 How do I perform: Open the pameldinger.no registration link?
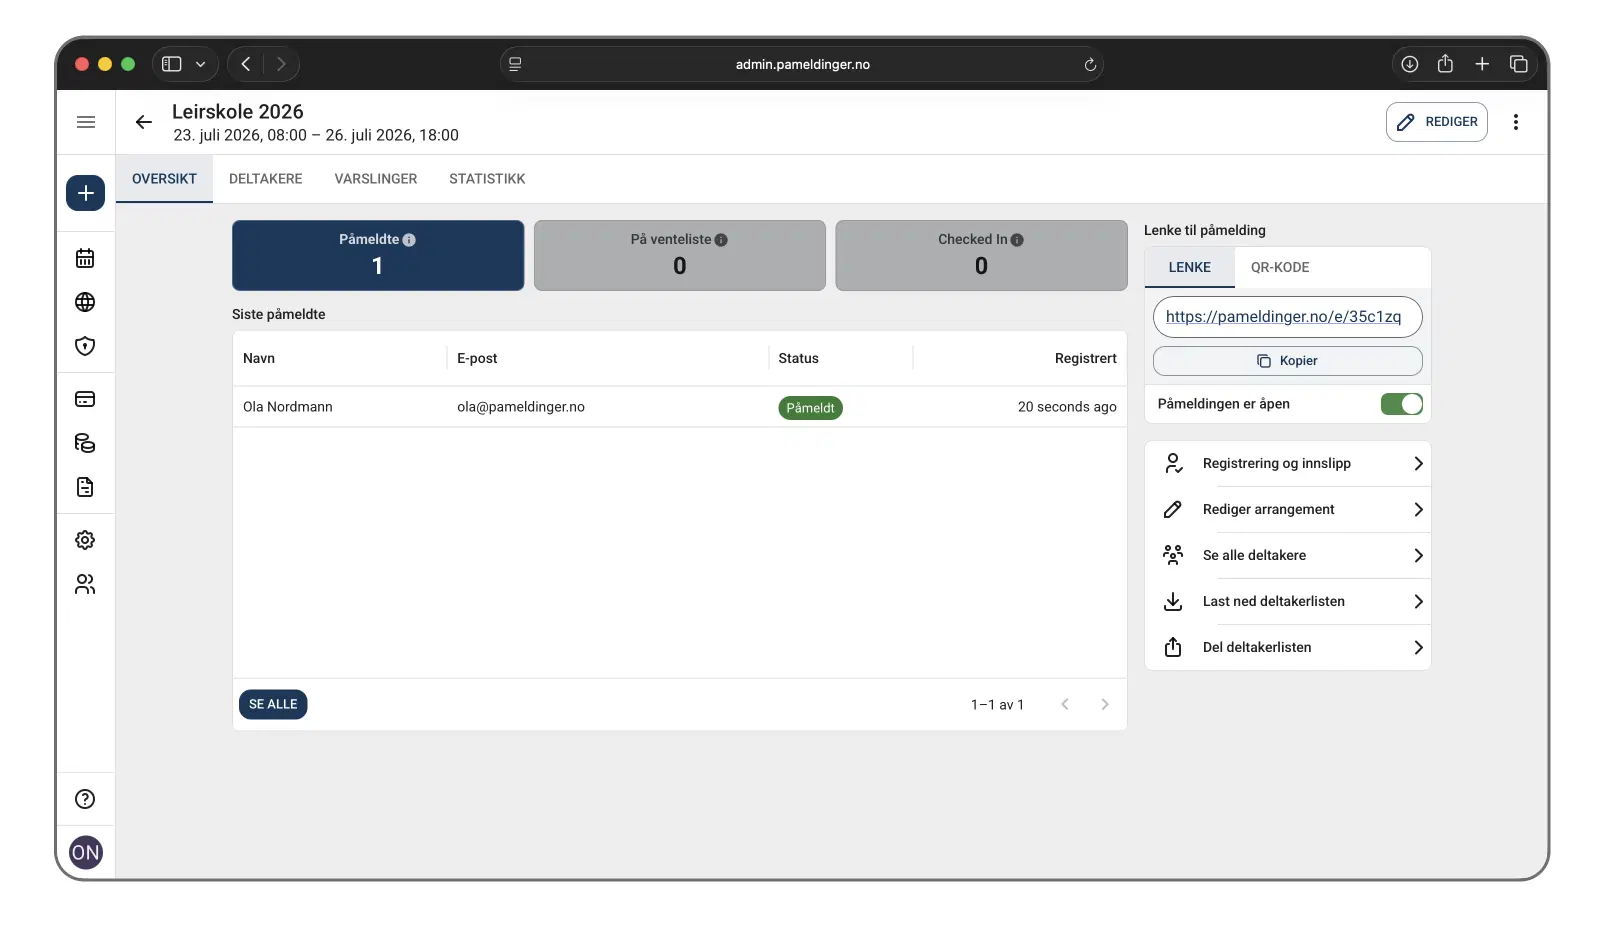tap(1283, 317)
